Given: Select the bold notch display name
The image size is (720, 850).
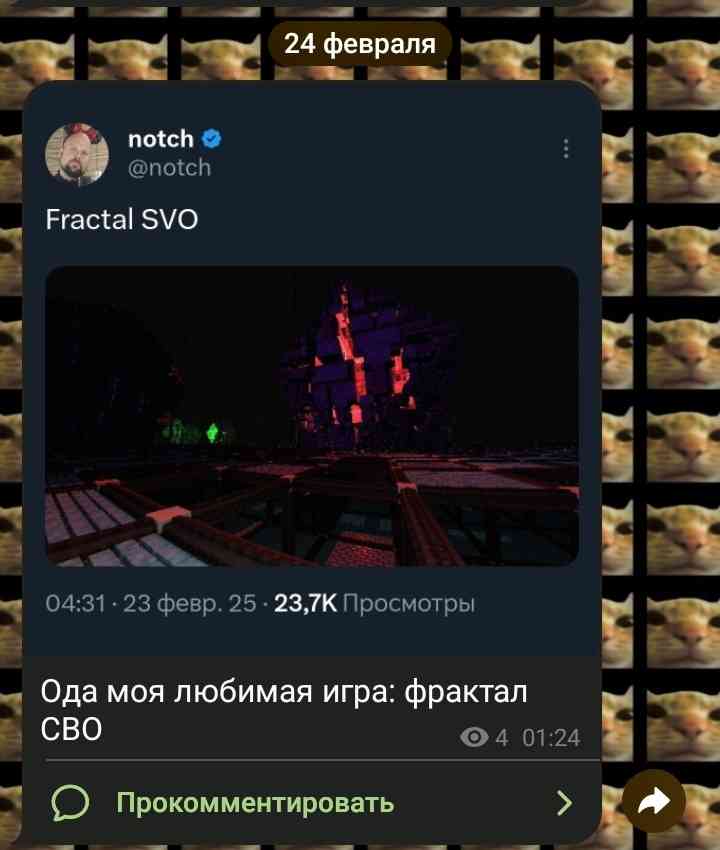Looking at the screenshot, I should 161,139.
